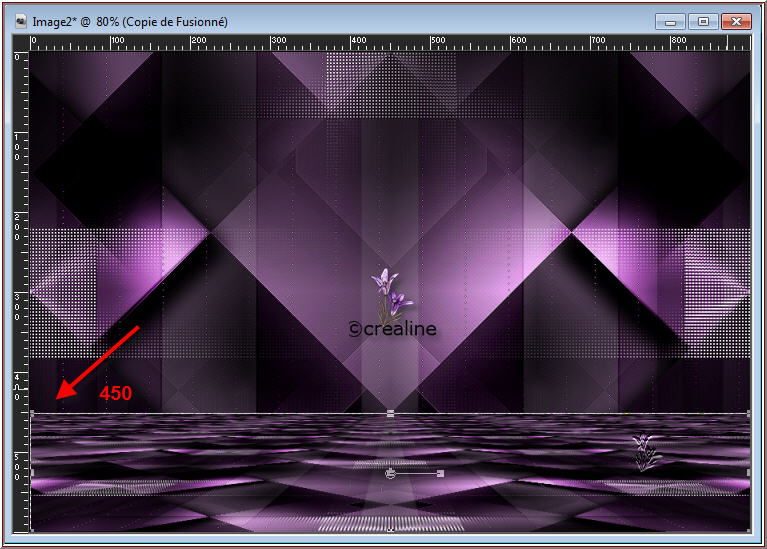Click the left-middle selection handle
This screenshot has width=767, height=549.
point(33,471)
